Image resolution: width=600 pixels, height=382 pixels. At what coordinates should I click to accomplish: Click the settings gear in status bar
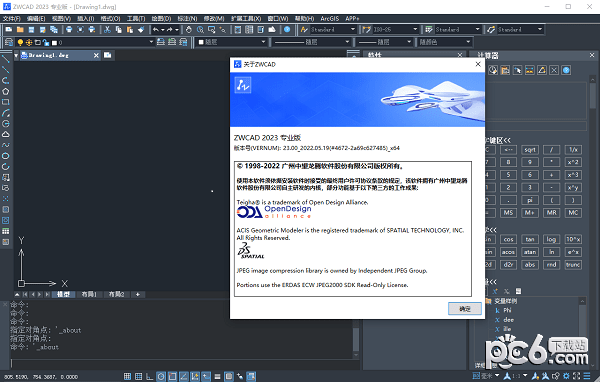pyautogui.click(x=566, y=376)
